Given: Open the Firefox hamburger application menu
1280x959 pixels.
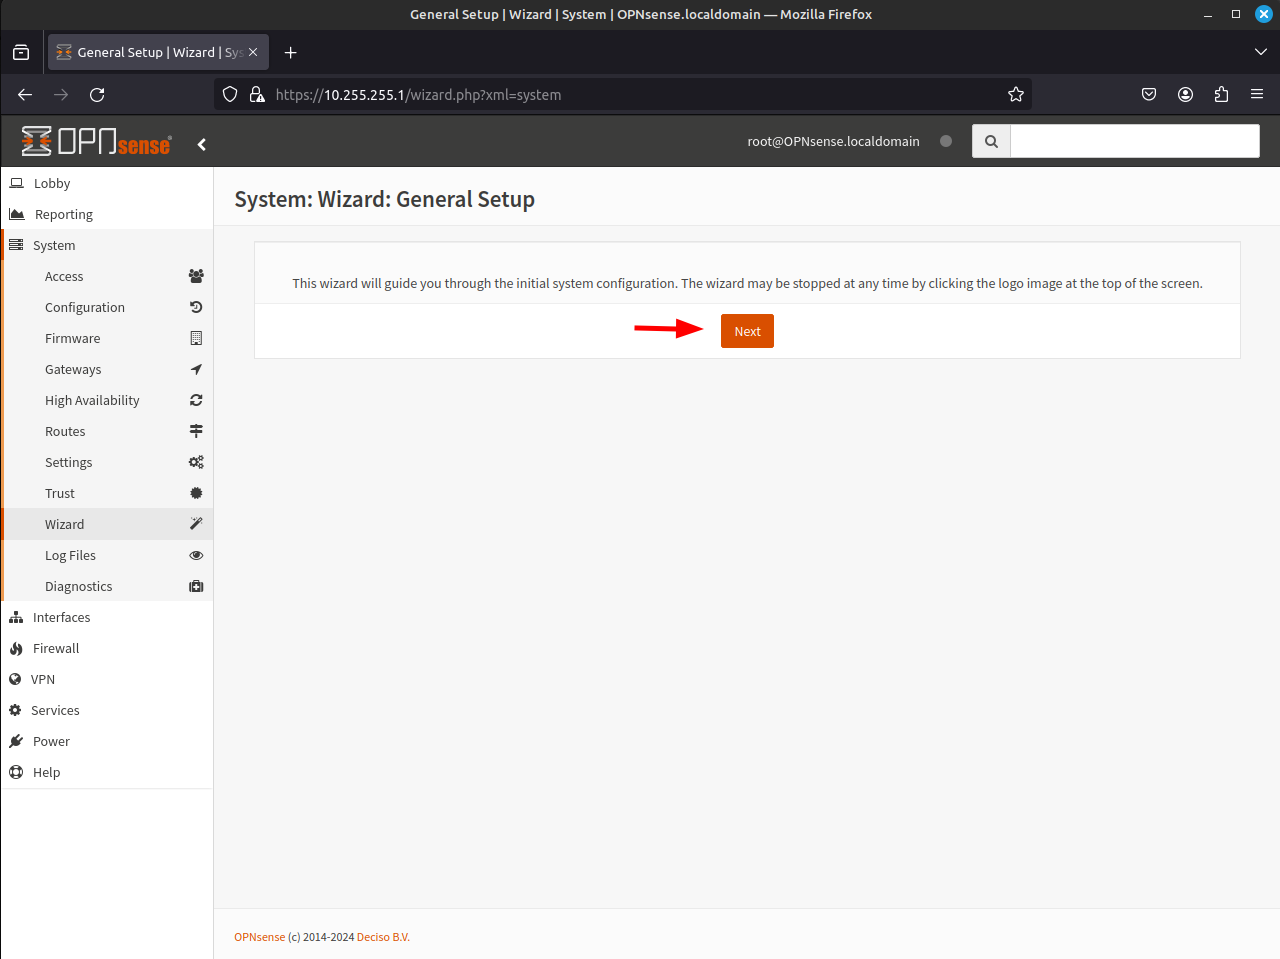Looking at the screenshot, I should (x=1257, y=94).
